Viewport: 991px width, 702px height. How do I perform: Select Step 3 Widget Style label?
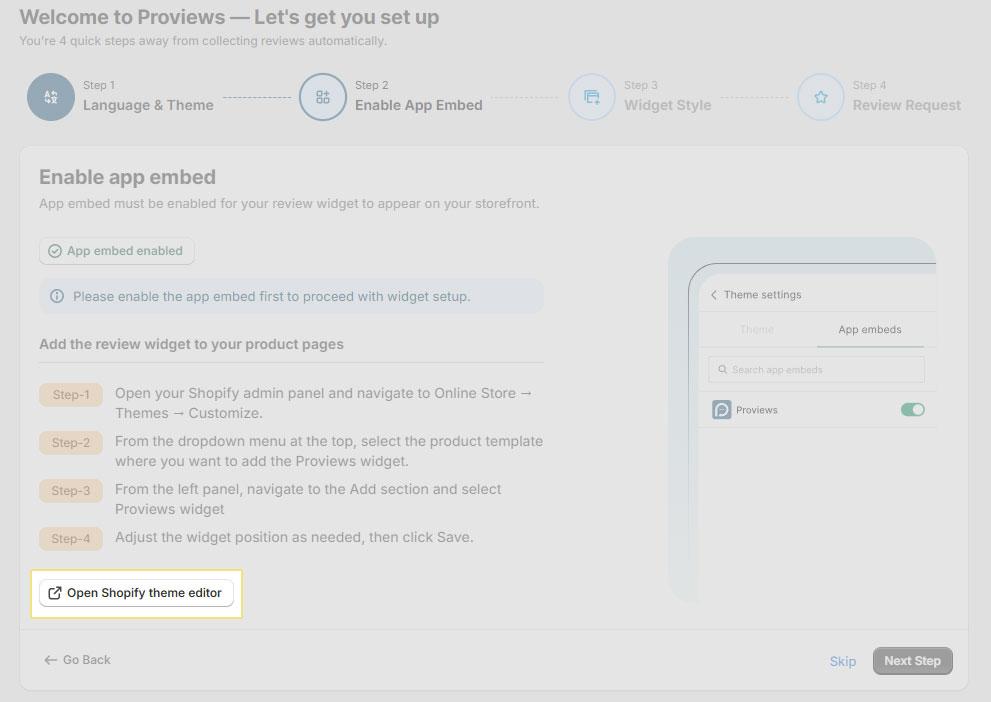(x=667, y=96)
